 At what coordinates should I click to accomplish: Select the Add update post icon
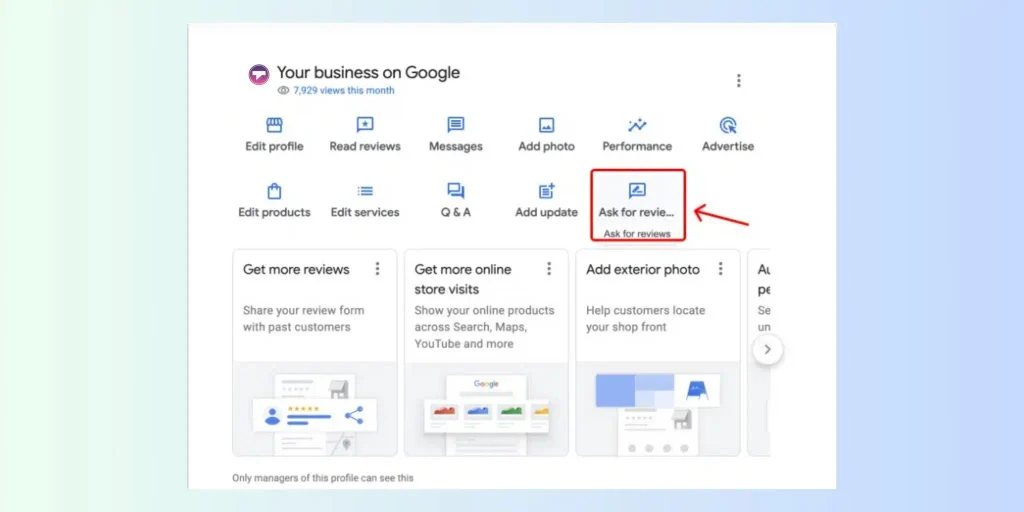click(x=547, y=191)
